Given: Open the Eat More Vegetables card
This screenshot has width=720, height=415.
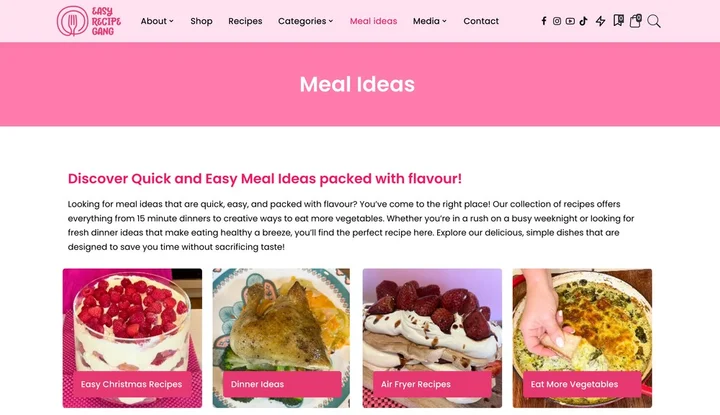Looking at the screenshot, I should pyautogui.click(x=582, y=338).
